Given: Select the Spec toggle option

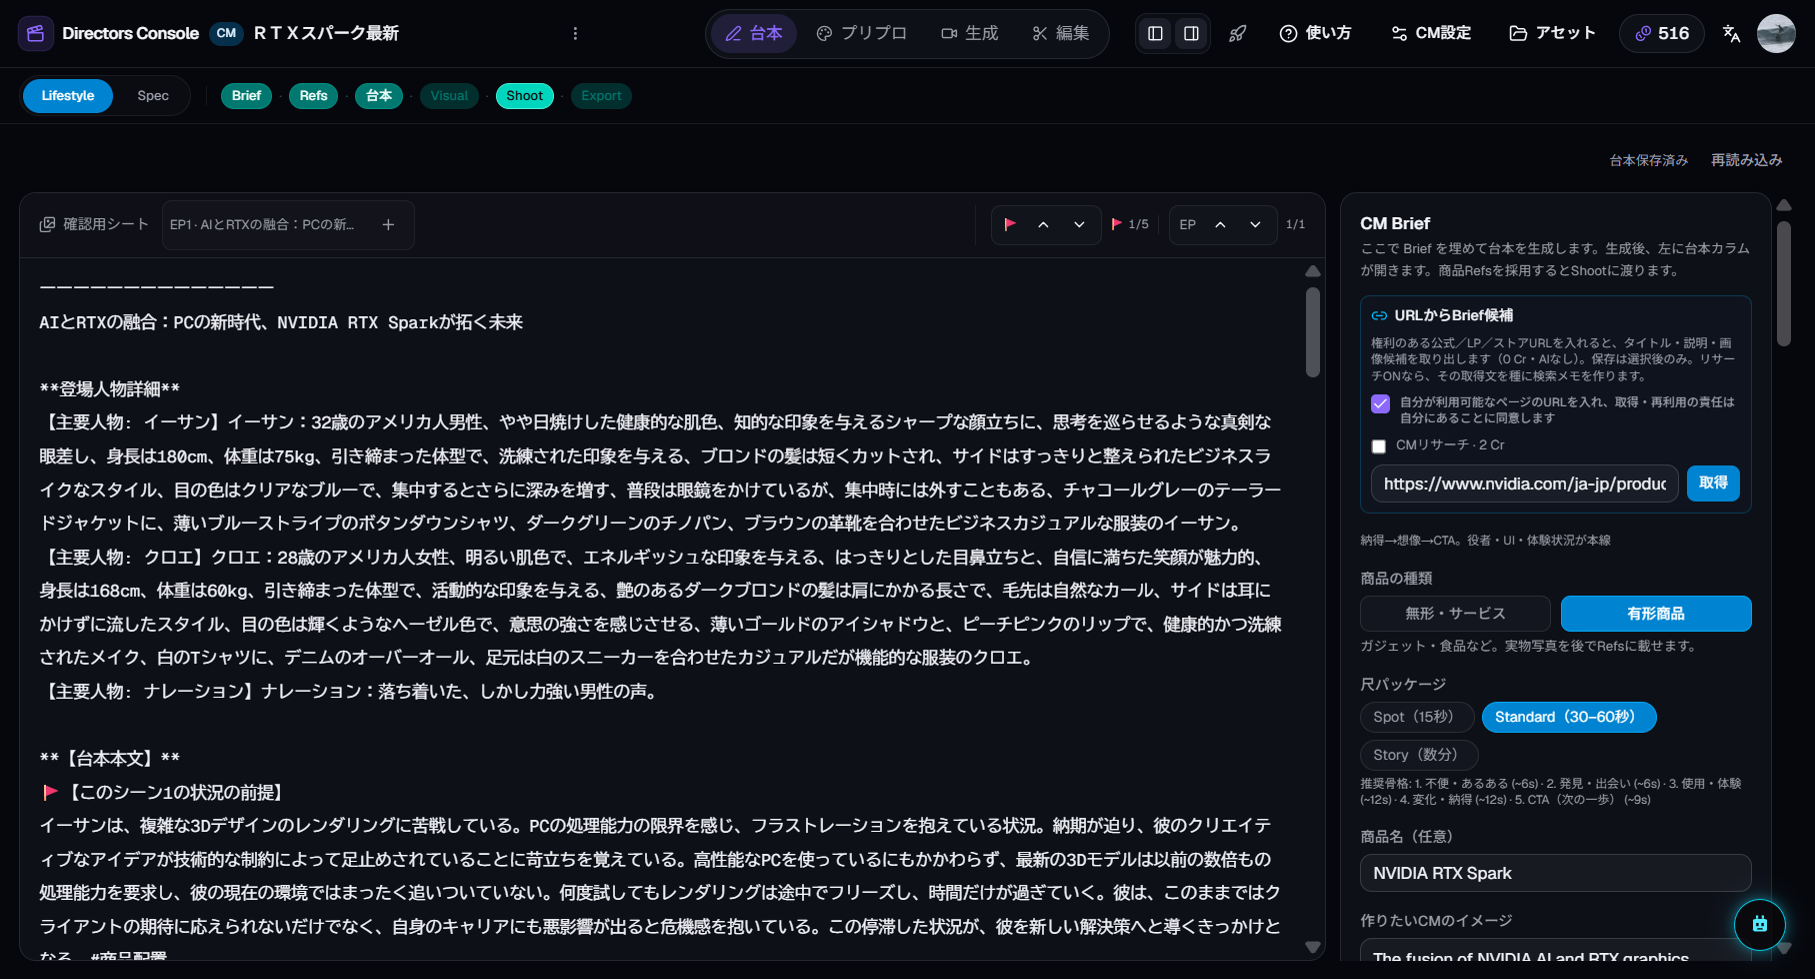Looking at the screenshot, I should coord(153,96).
